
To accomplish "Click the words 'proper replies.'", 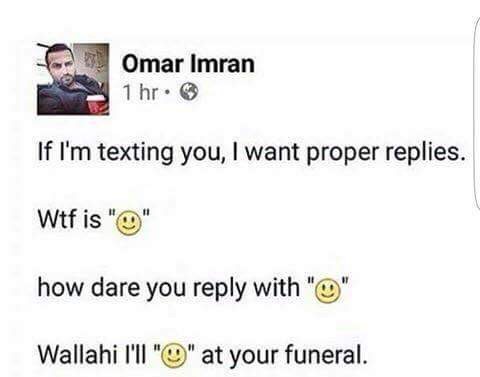I will pyautogui.click(x=385, y=154).
